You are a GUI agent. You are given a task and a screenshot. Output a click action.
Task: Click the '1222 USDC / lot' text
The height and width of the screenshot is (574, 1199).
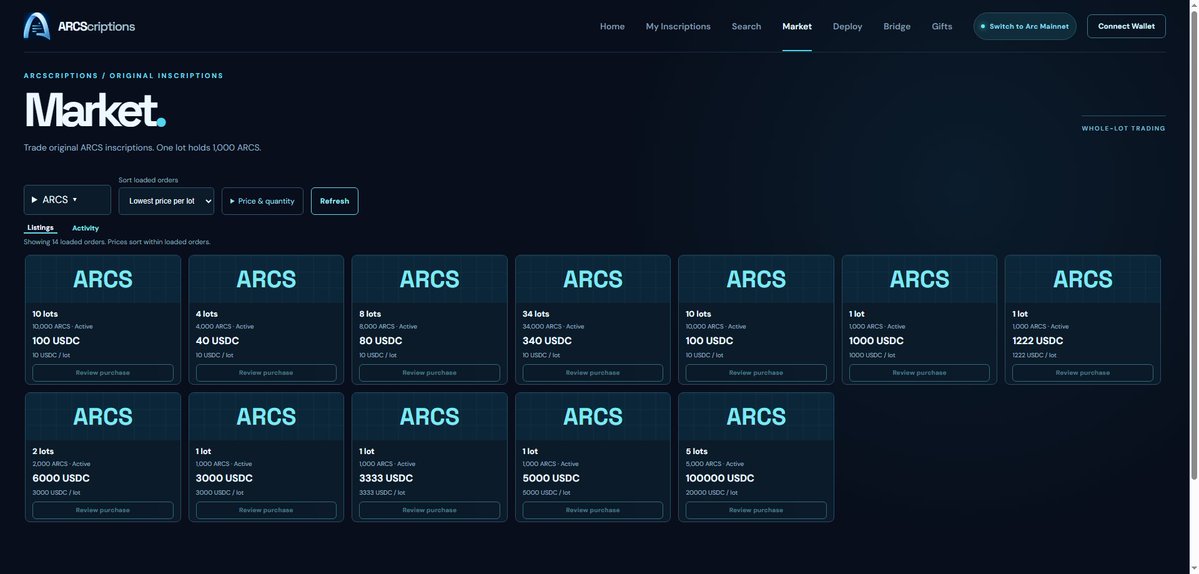(x=1034, y=355)
